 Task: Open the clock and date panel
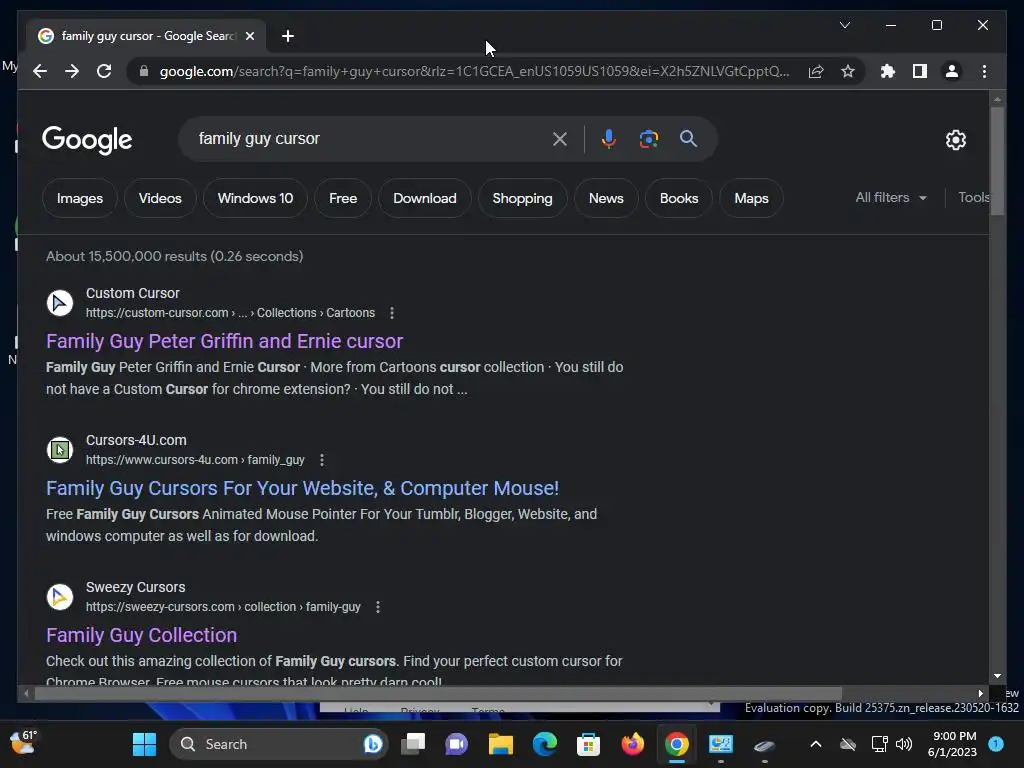click(x=953, y=744)
